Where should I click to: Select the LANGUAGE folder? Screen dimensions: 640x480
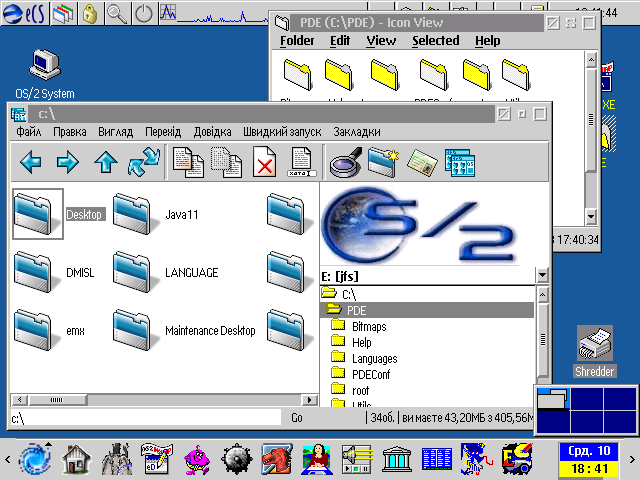click(165, 272)
